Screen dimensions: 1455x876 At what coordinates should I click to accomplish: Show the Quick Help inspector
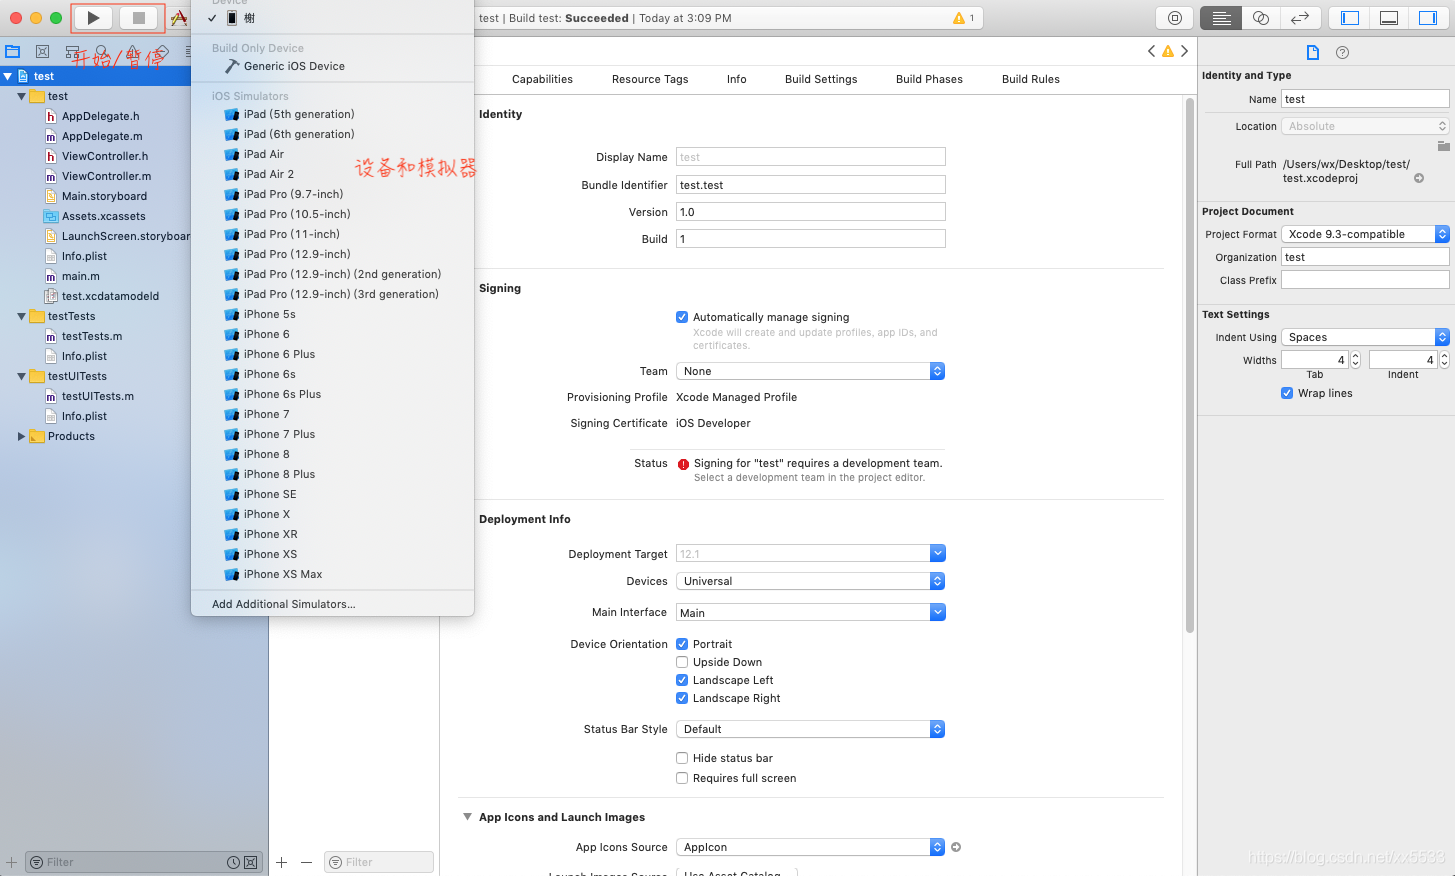coord(1343,52)
